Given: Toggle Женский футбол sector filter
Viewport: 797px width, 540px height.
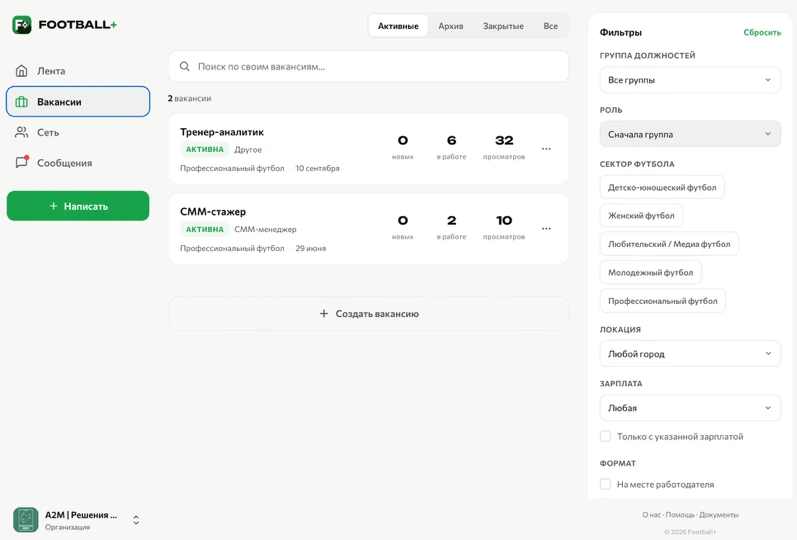Looking at the screenshot, I should pos(641,216).
